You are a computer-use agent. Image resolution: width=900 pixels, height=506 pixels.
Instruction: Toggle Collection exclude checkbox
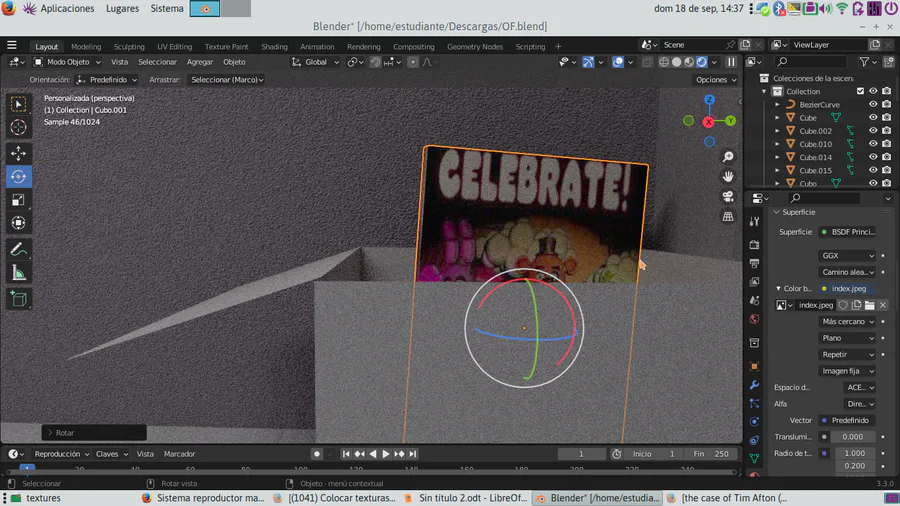point(860,91)
